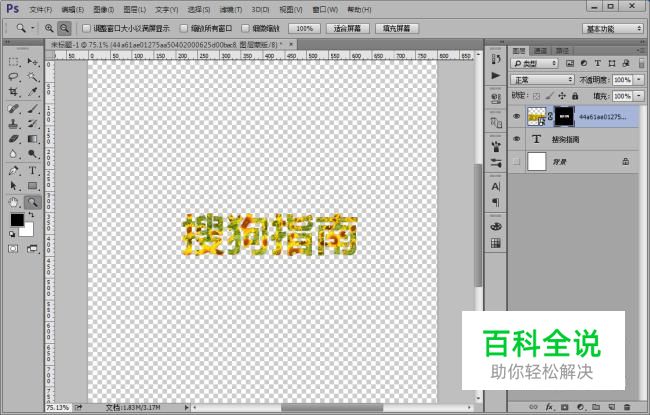Click the 100% zoom button
This screenshot has height=415, width=650.
[305, 28]
